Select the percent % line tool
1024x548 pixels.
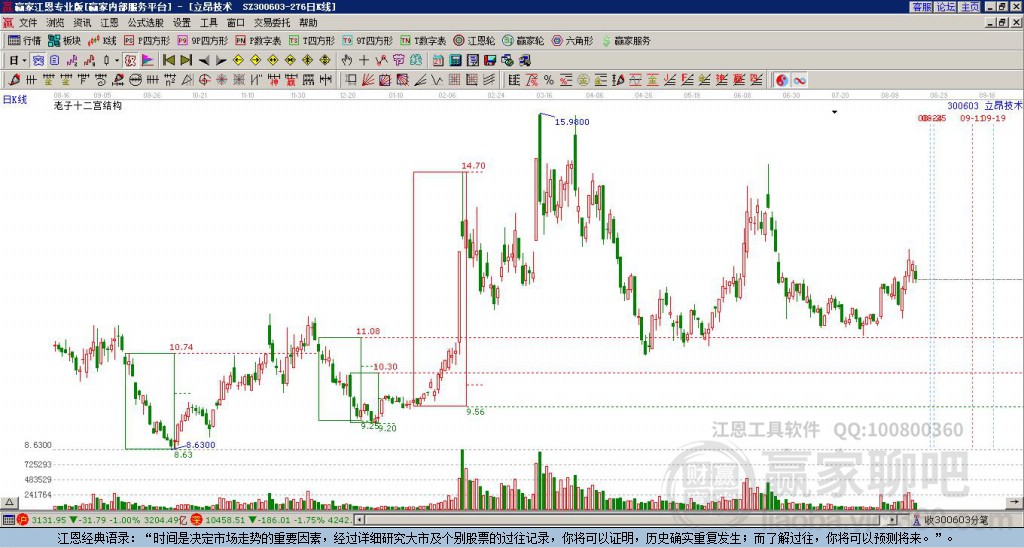549,80
